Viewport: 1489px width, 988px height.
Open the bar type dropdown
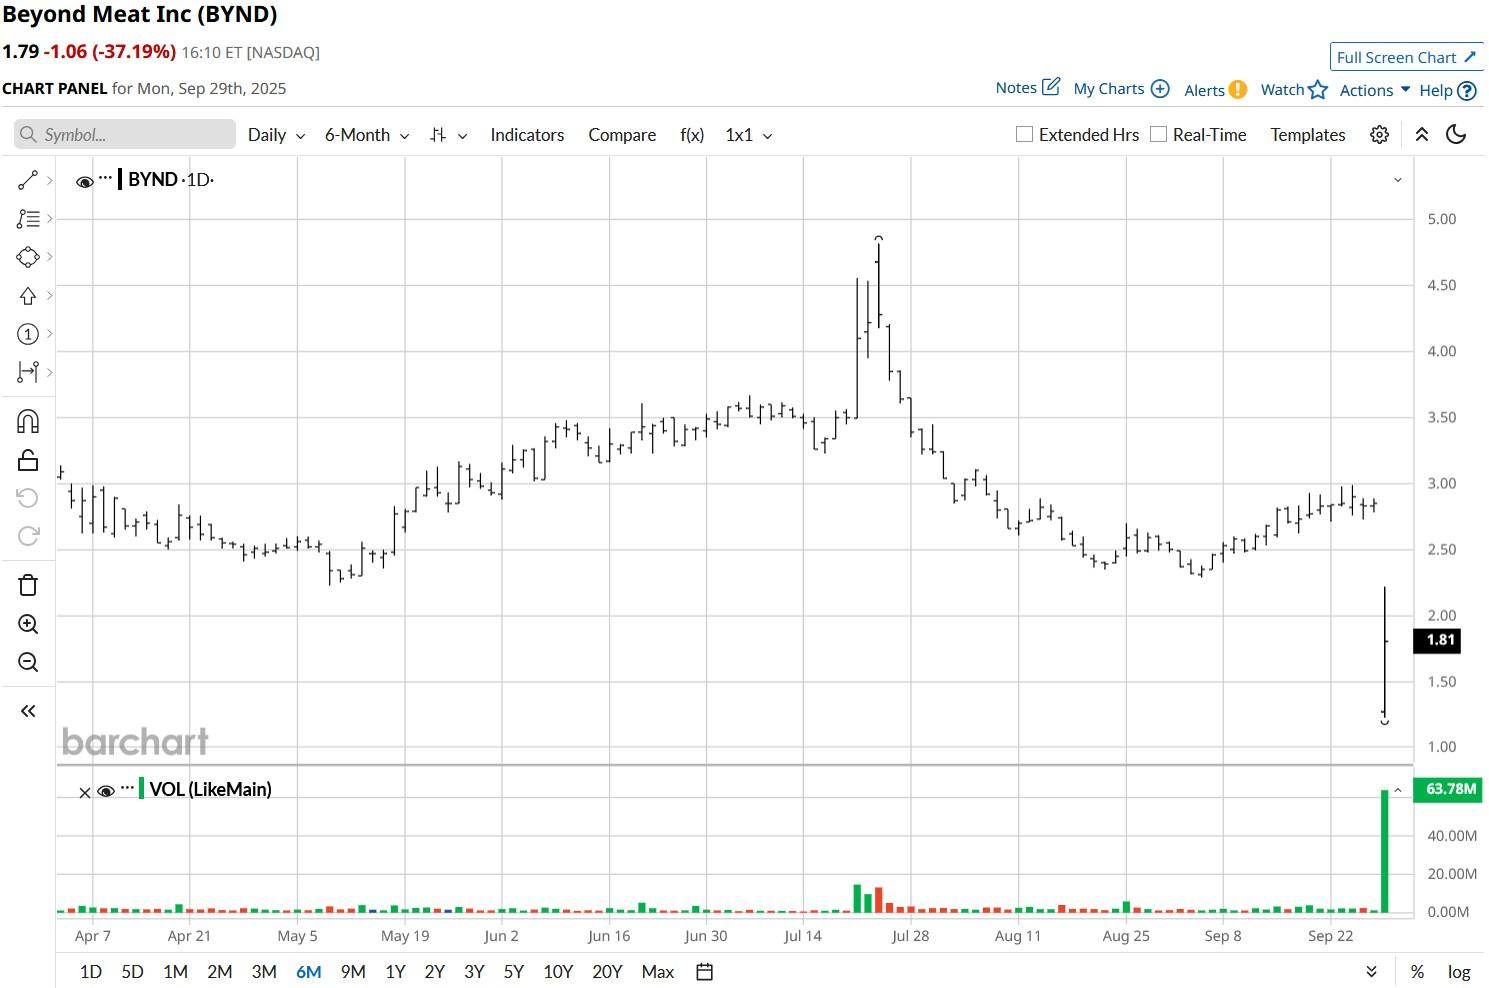click(x=448, y=135)
